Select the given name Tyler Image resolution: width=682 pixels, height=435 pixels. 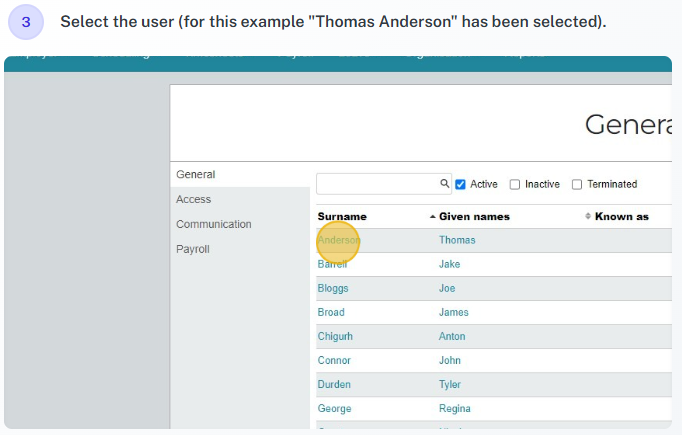(x=450, y=385)
